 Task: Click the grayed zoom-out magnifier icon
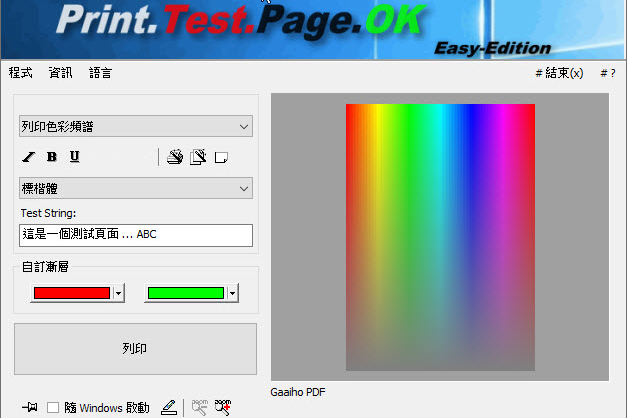click(200, 408)
